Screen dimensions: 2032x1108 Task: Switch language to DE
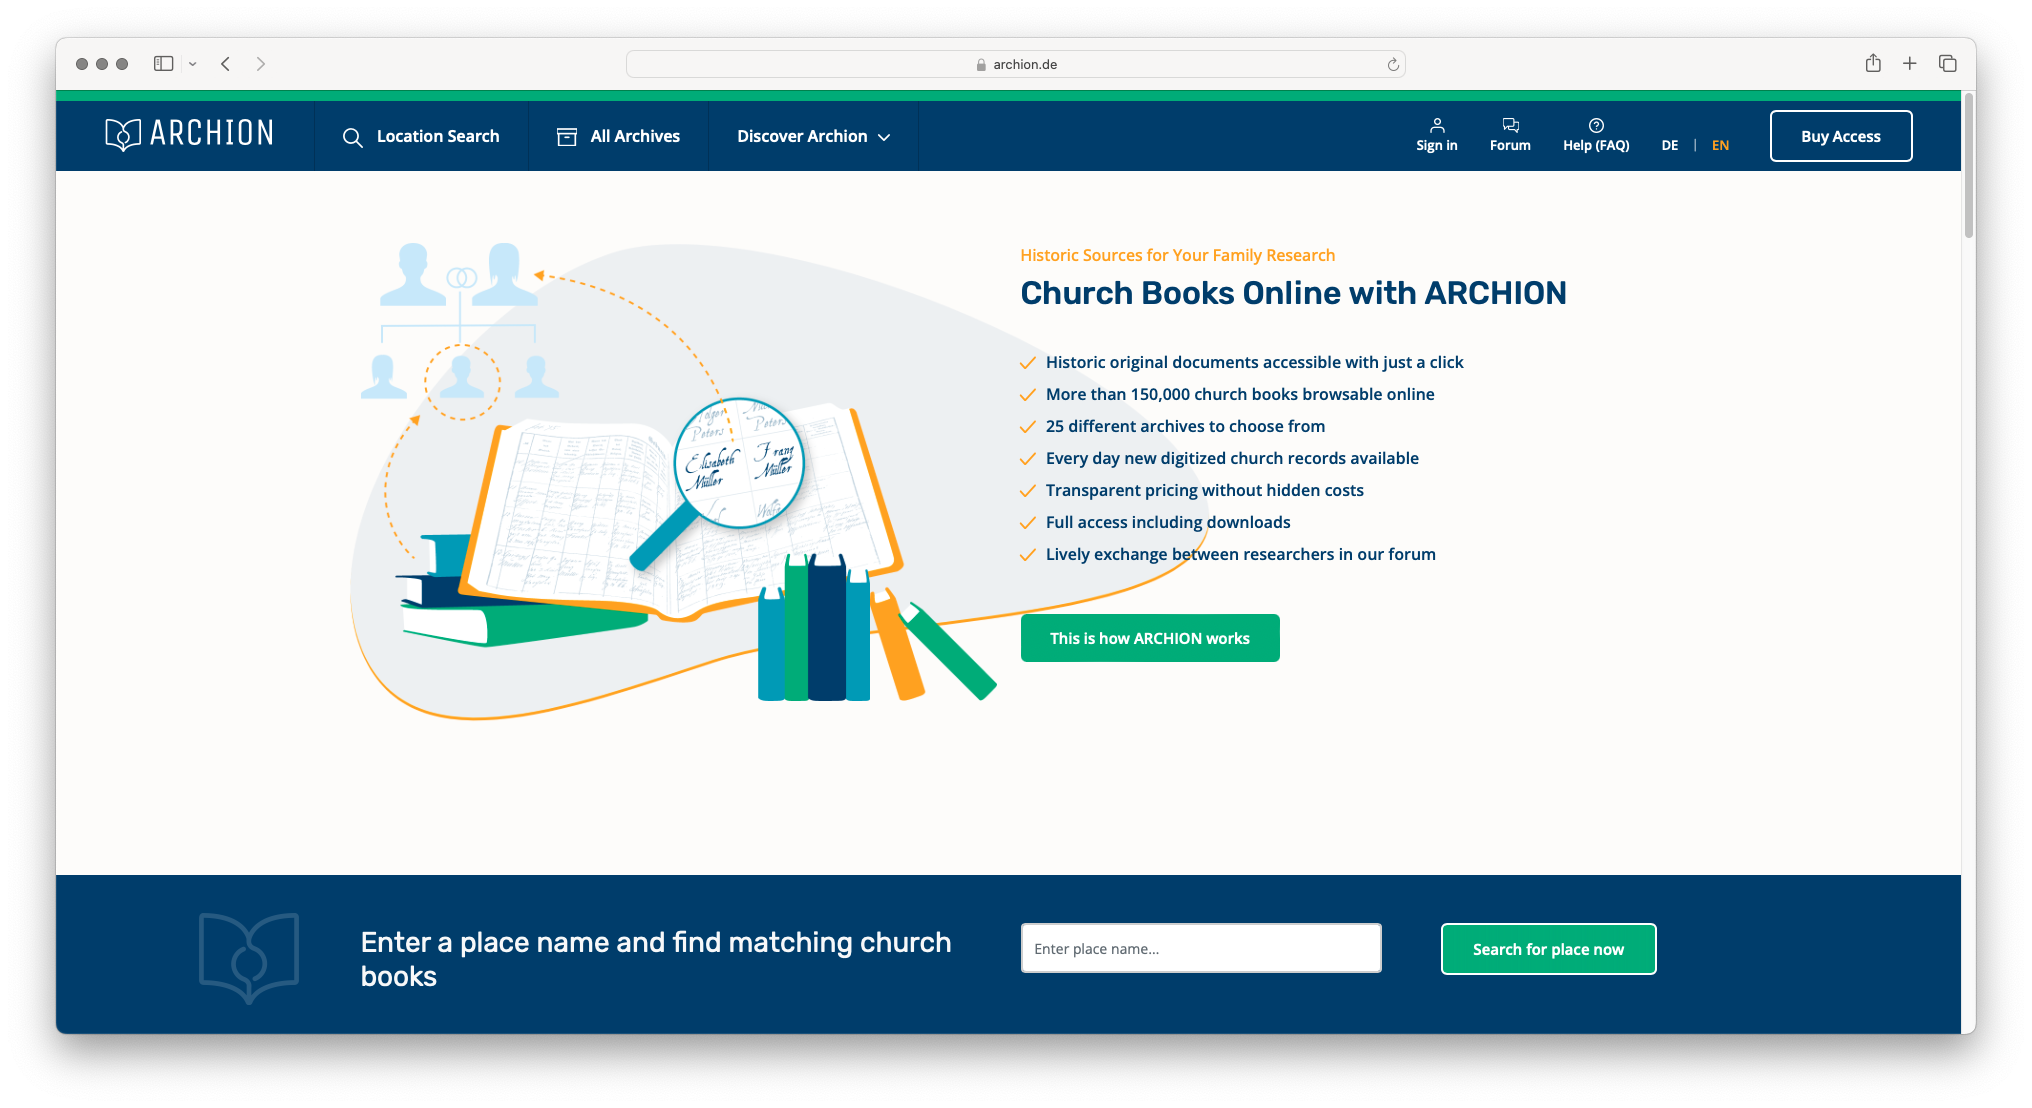click(x=1670, y=145)
